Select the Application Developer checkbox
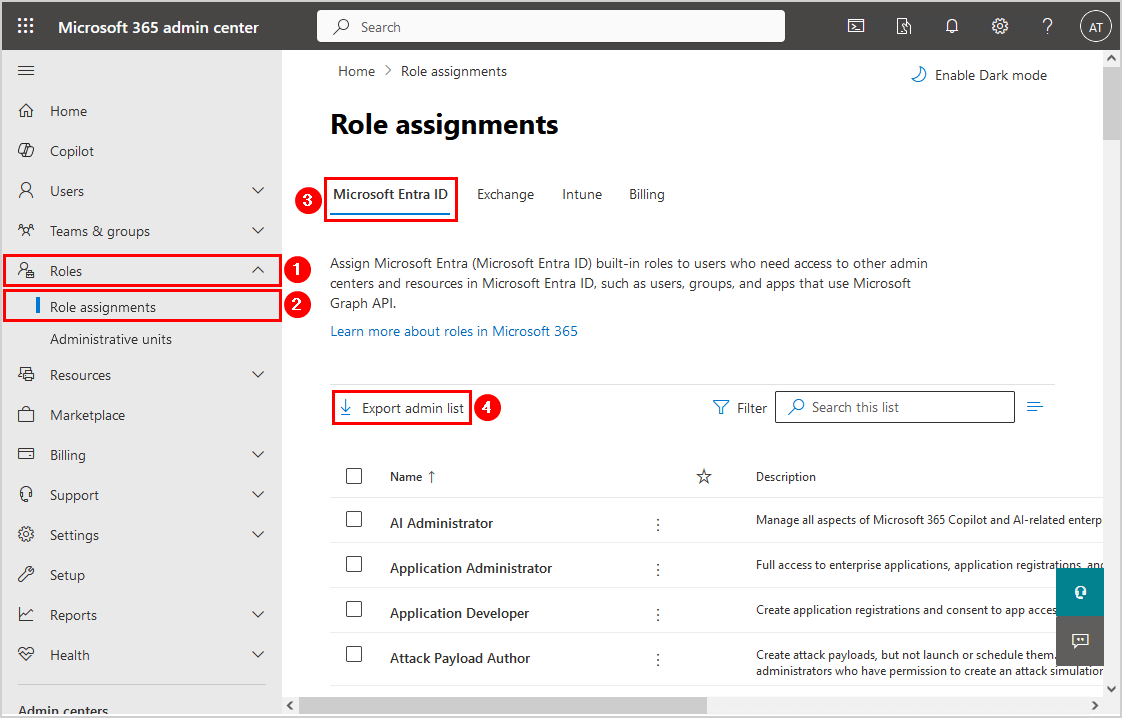Image resolution: width=1122 pixels, height=718 pixels. [354, 610]
